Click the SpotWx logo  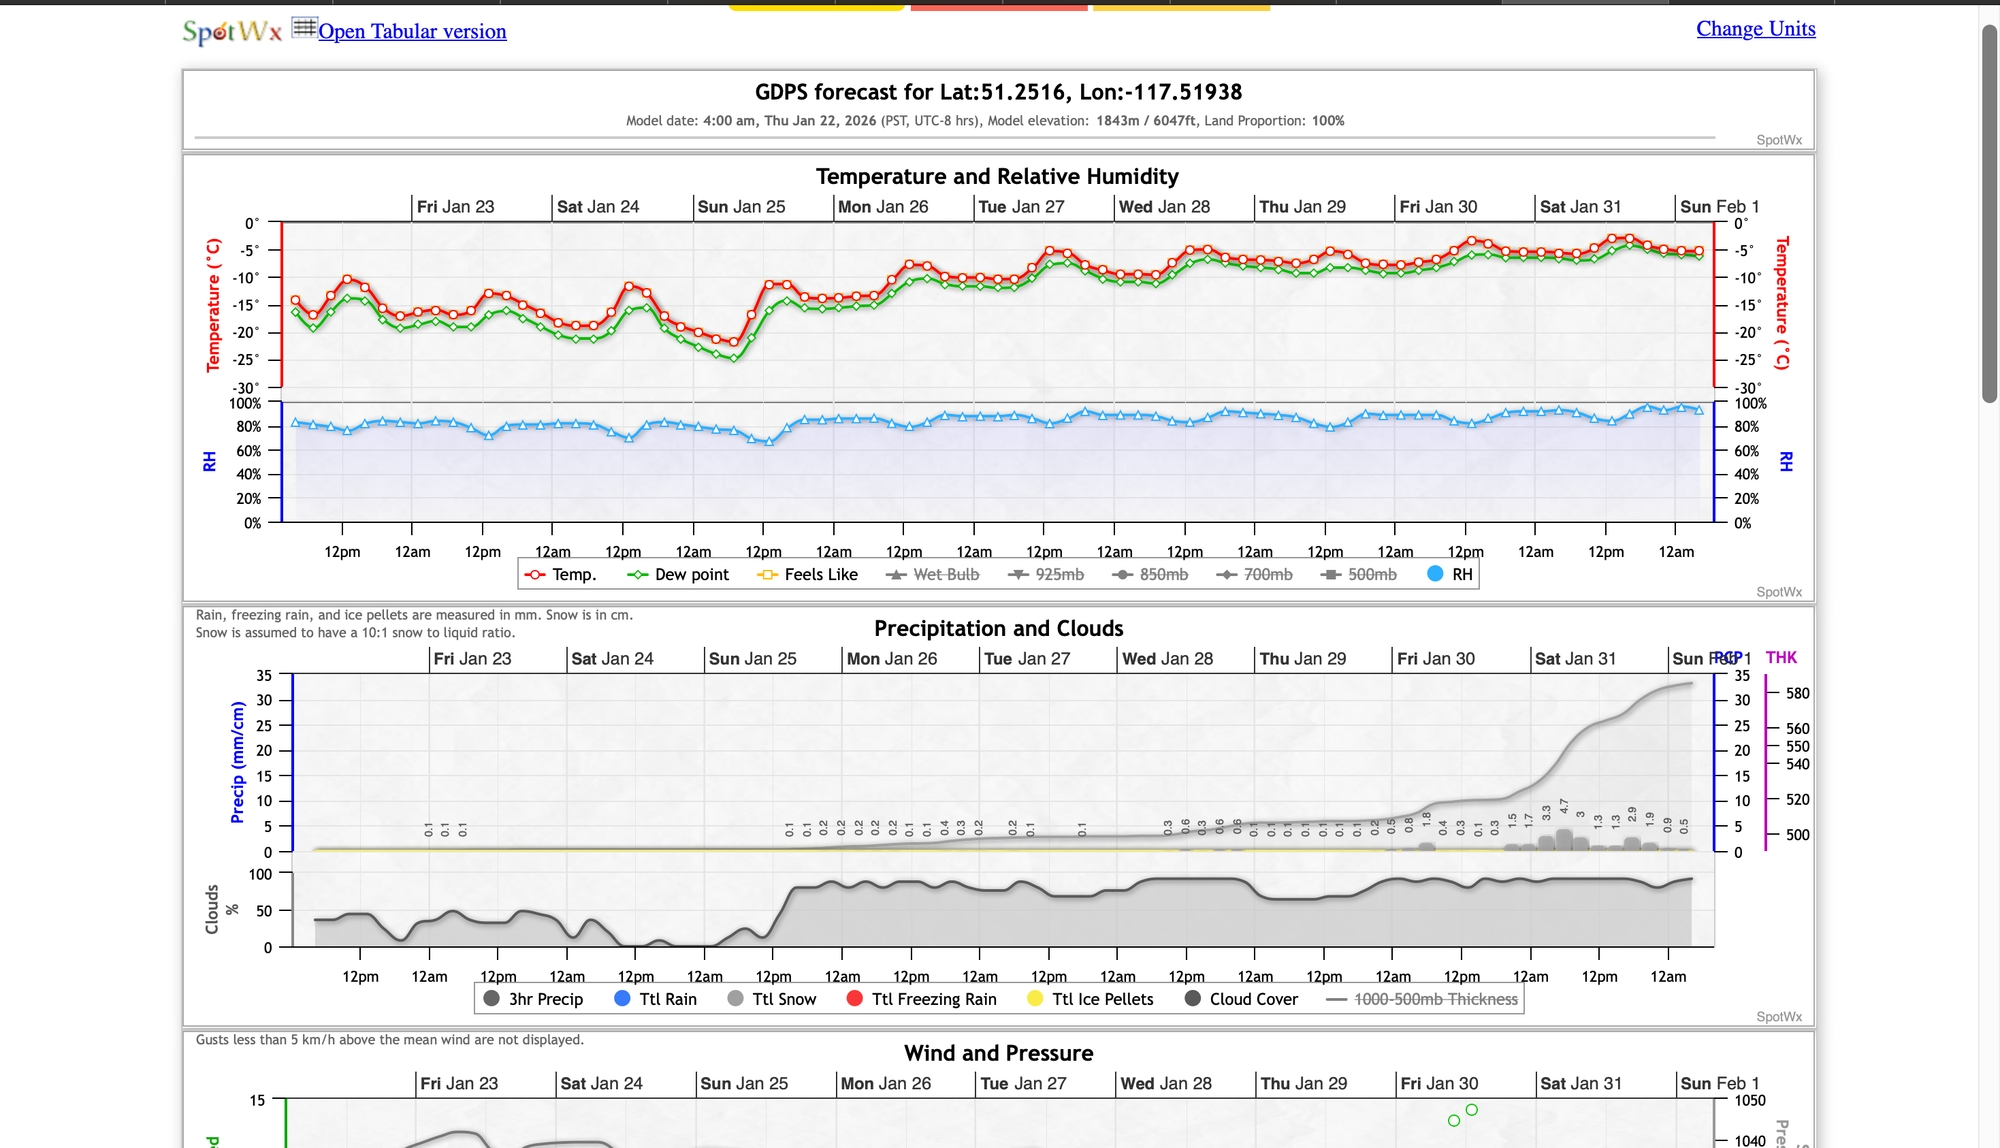[232, 32]
